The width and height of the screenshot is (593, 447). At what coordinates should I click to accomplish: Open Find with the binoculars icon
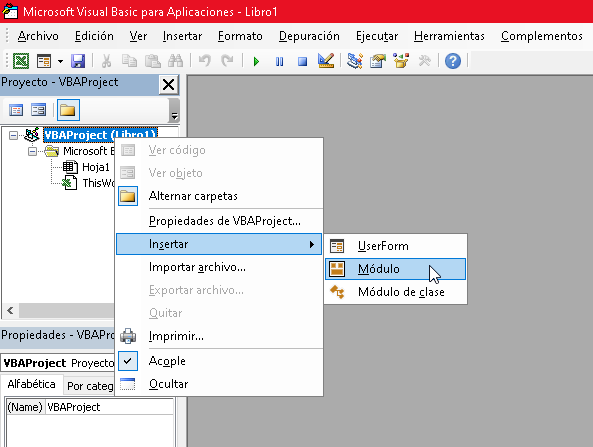pyautogui.click(x=175, y=61)
